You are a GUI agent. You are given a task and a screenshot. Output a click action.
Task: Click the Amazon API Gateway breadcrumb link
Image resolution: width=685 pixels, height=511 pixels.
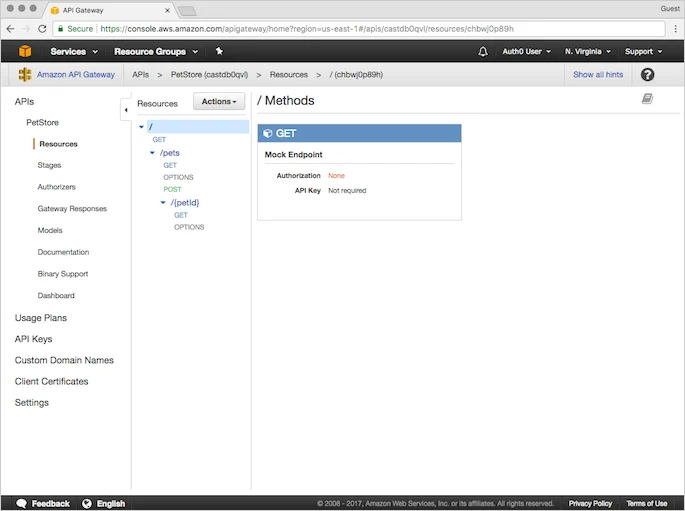click(x=76, y=75)
